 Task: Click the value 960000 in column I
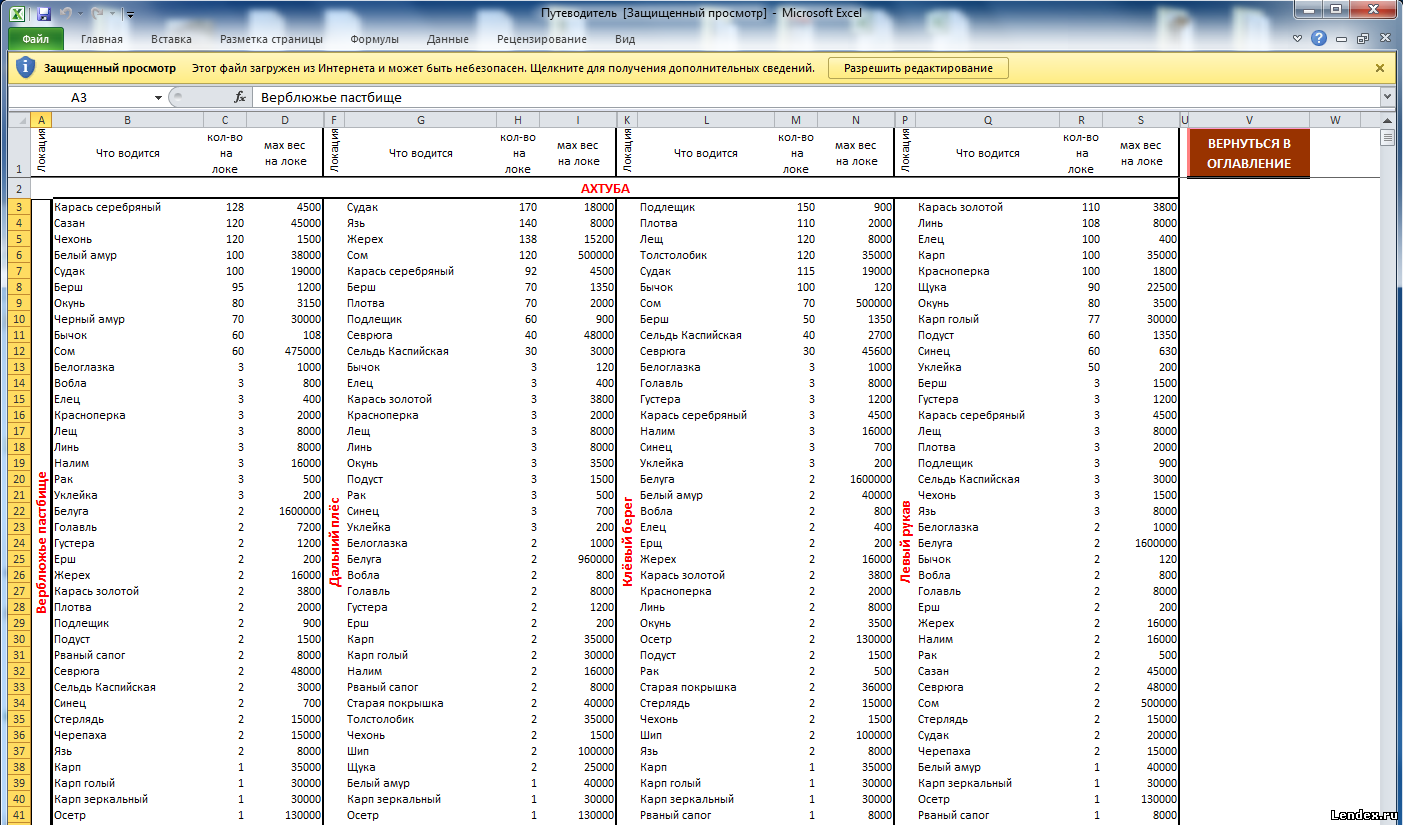[577, 559]
